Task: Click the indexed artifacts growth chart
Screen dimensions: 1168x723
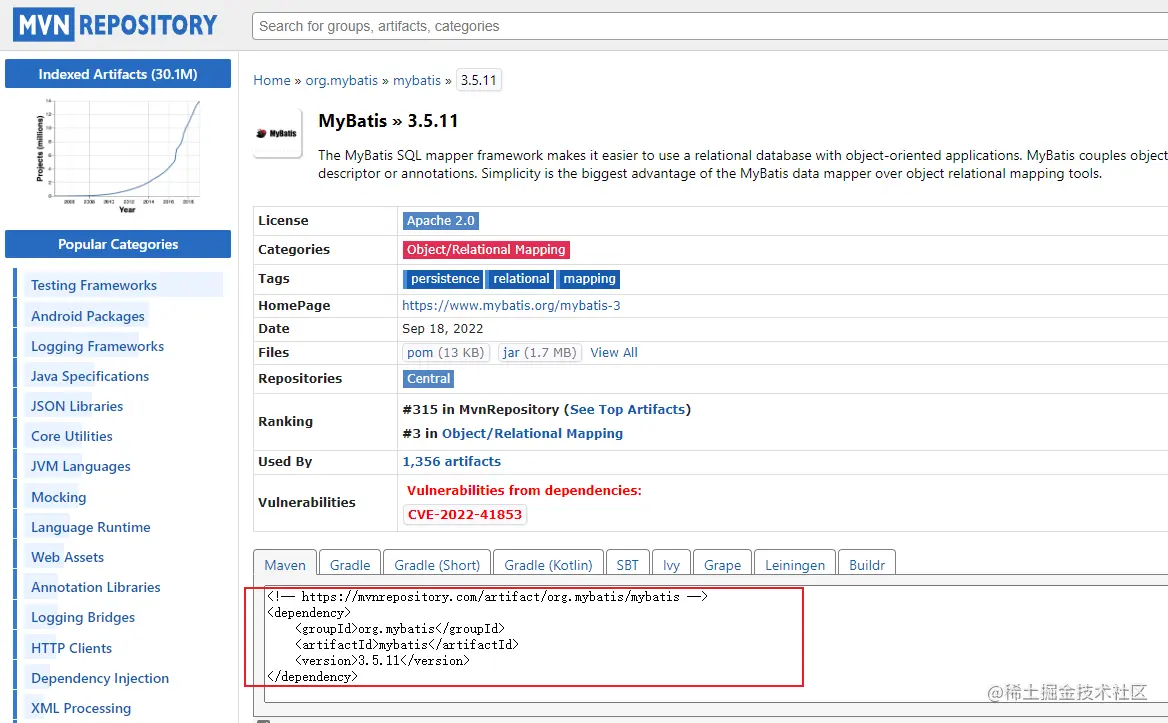Action: 118,156
